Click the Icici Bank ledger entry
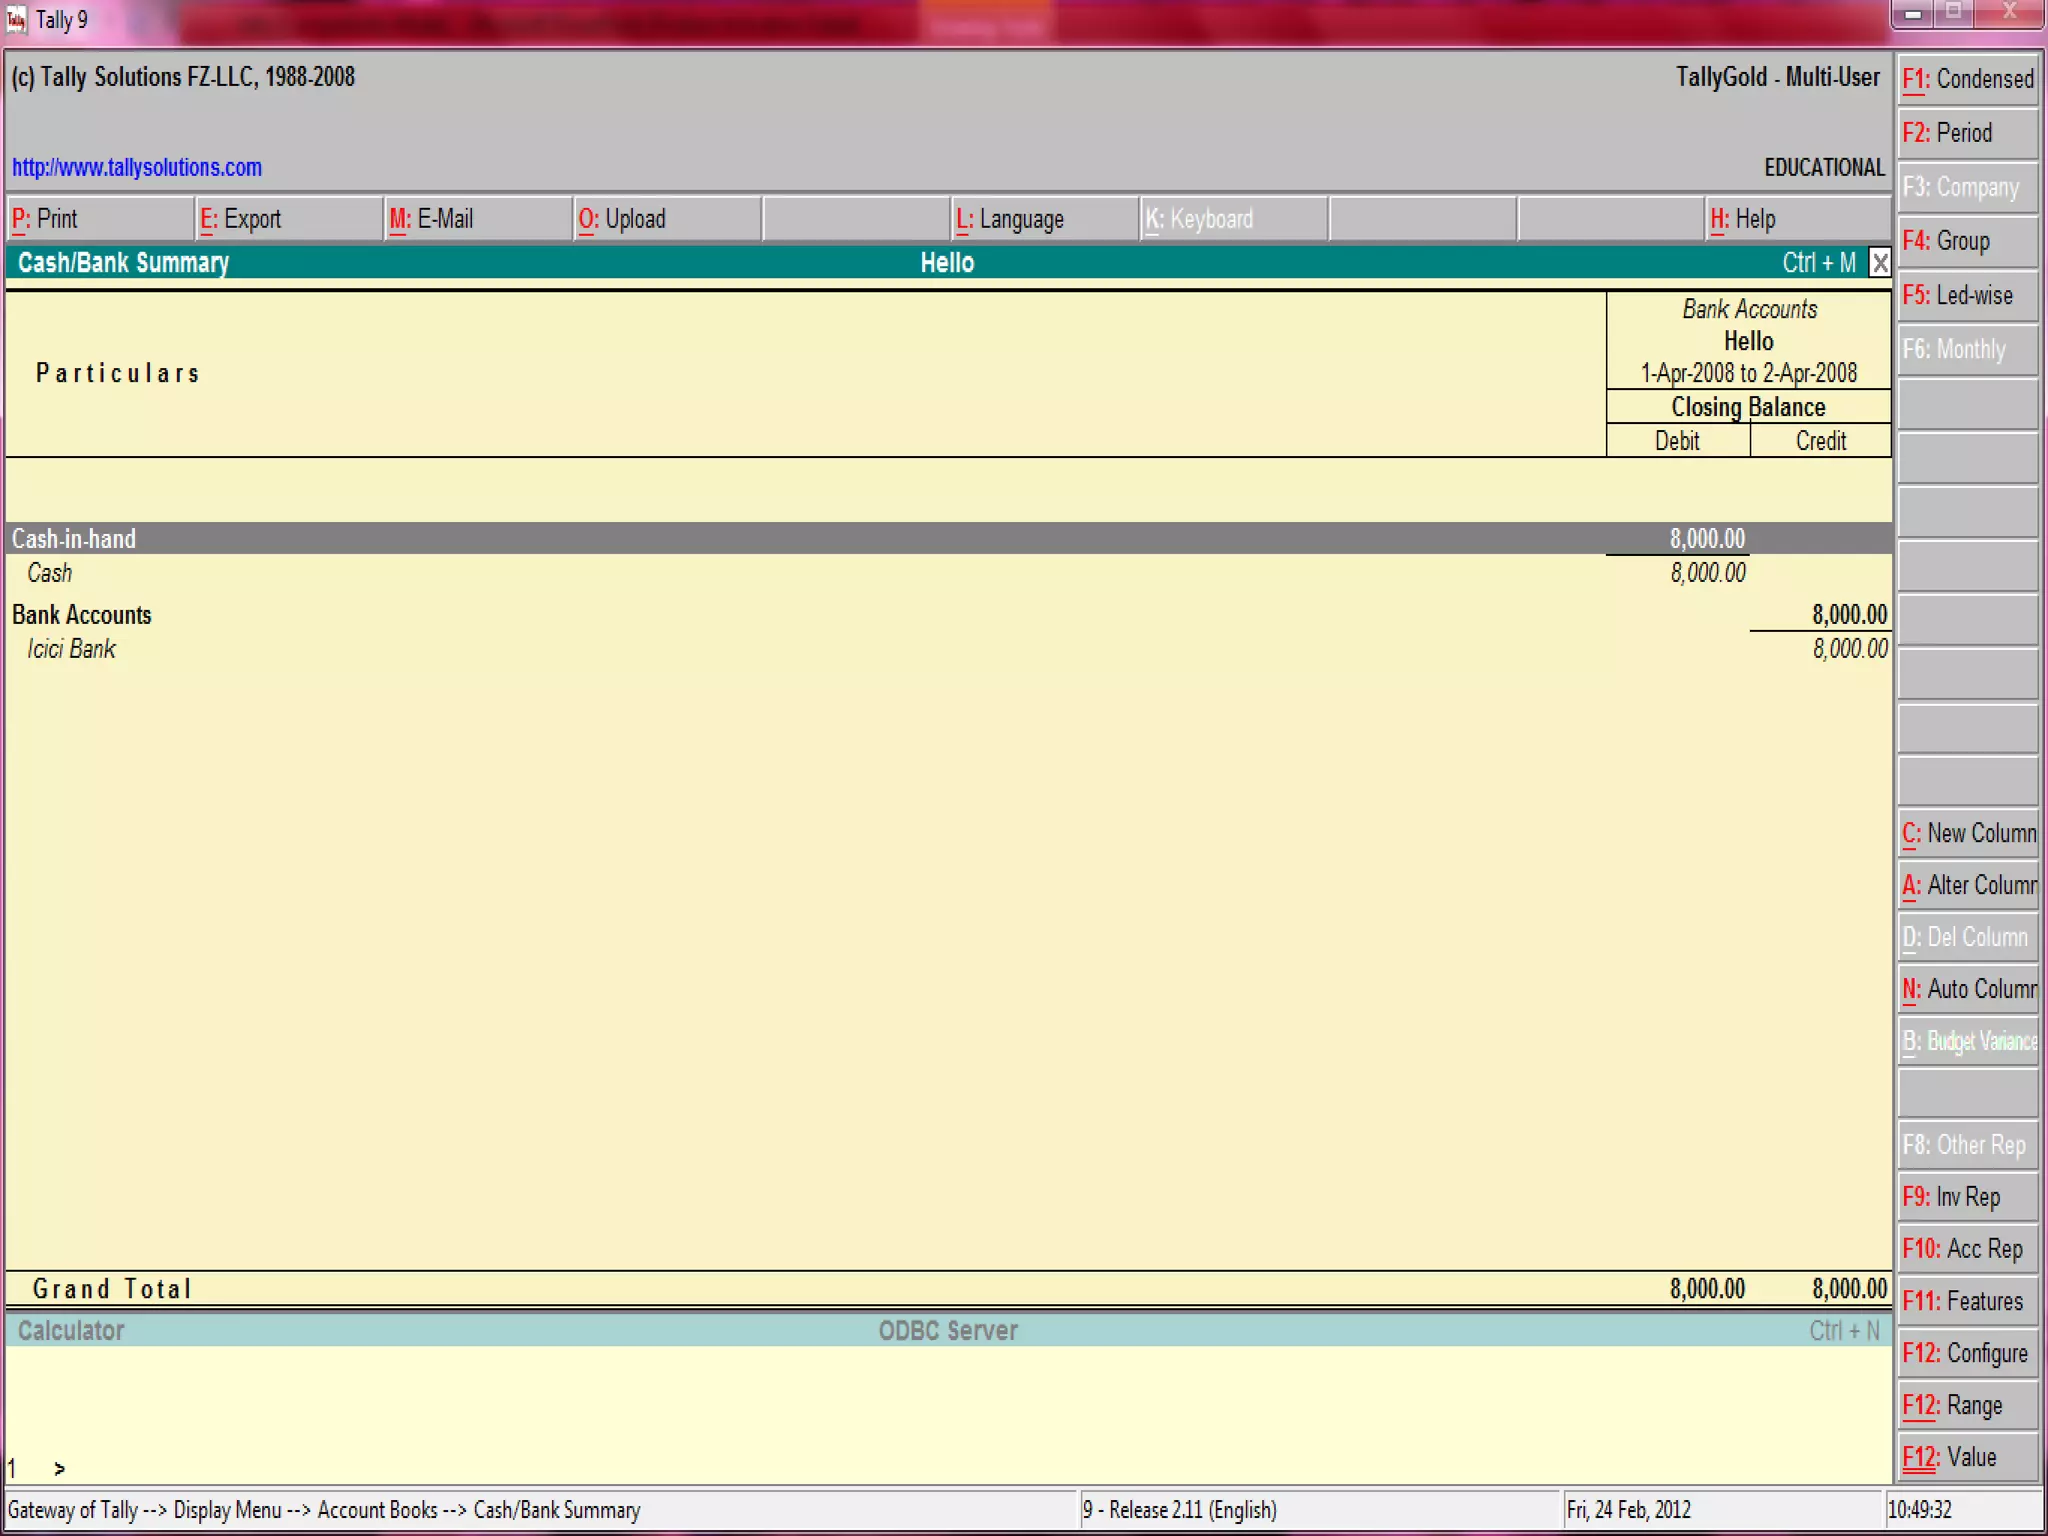The image size is (2048, 1536). coord(72,649)
